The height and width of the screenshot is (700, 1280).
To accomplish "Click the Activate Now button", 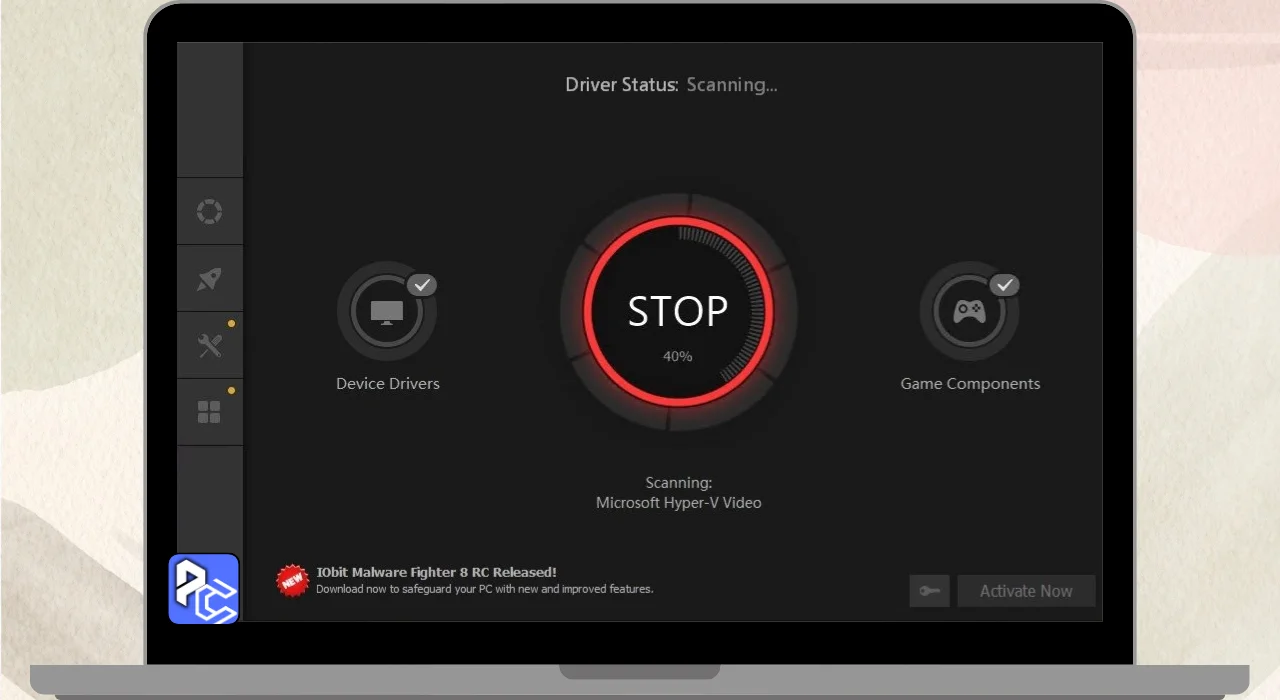I will coord(1026,591).
